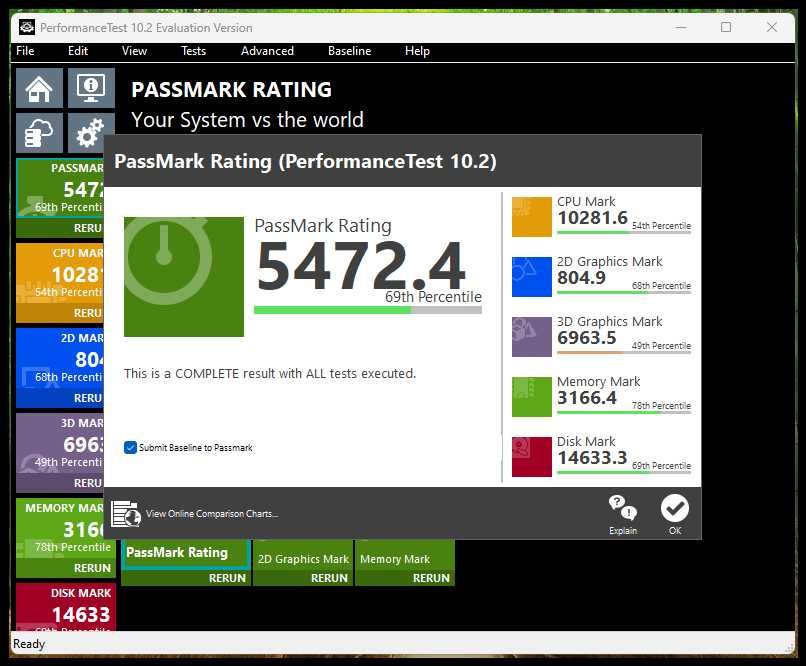Click the OK checkmark icon
Screen dimensions: 806x666
click(x=675, y=508)
